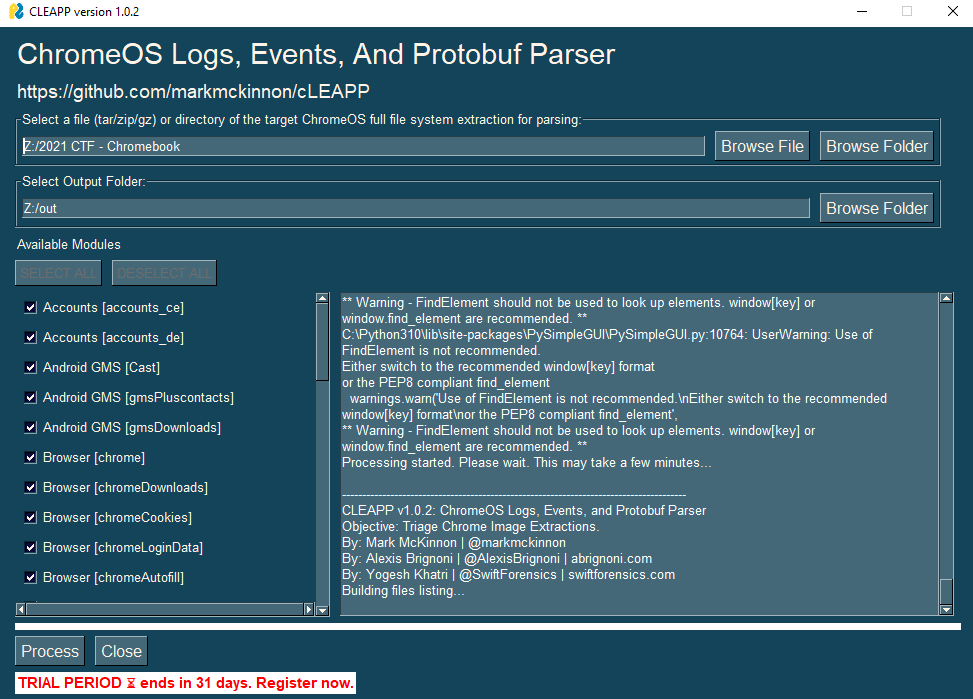Click the white progress bar
The height and width of the screenshot is (699, 973).
point(488,627)
